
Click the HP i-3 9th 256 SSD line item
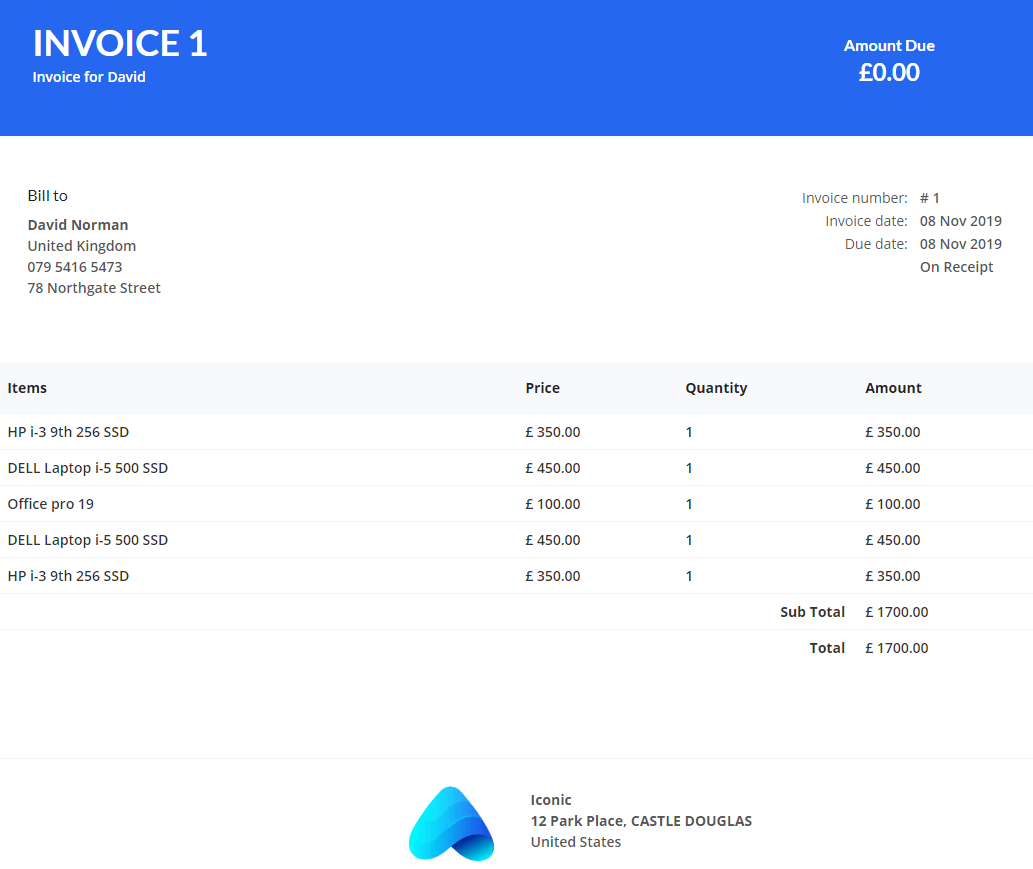(68, 432)
